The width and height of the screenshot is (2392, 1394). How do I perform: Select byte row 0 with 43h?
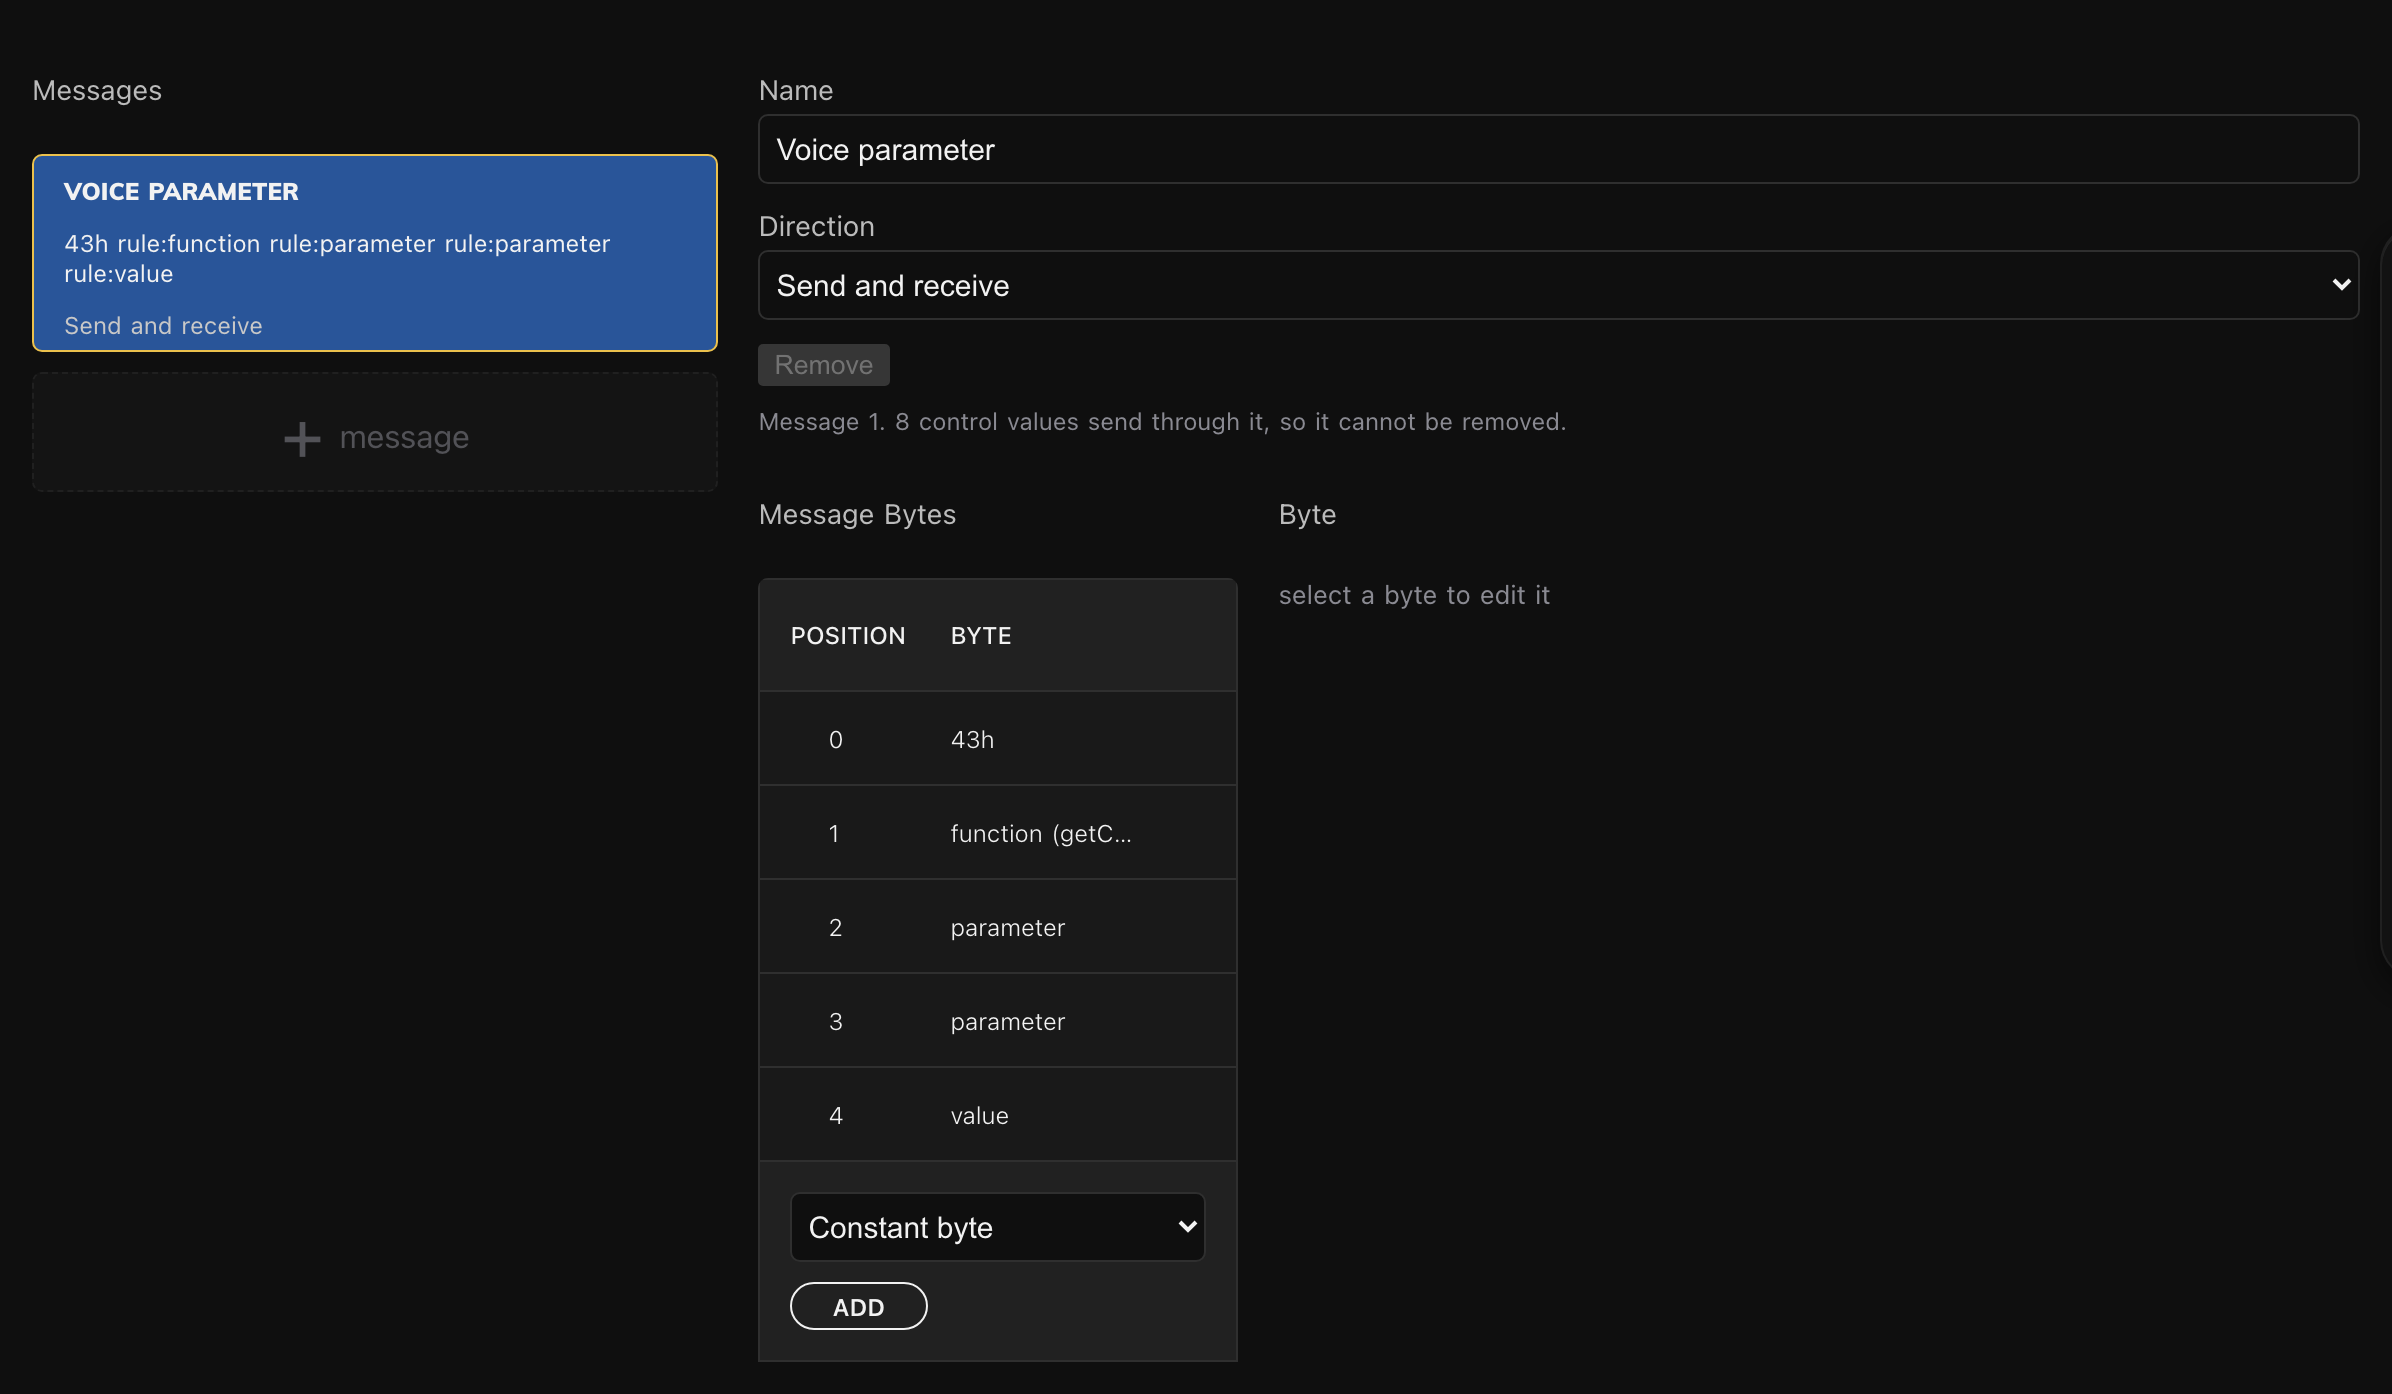pyautogui.click(x=998, y=739)
